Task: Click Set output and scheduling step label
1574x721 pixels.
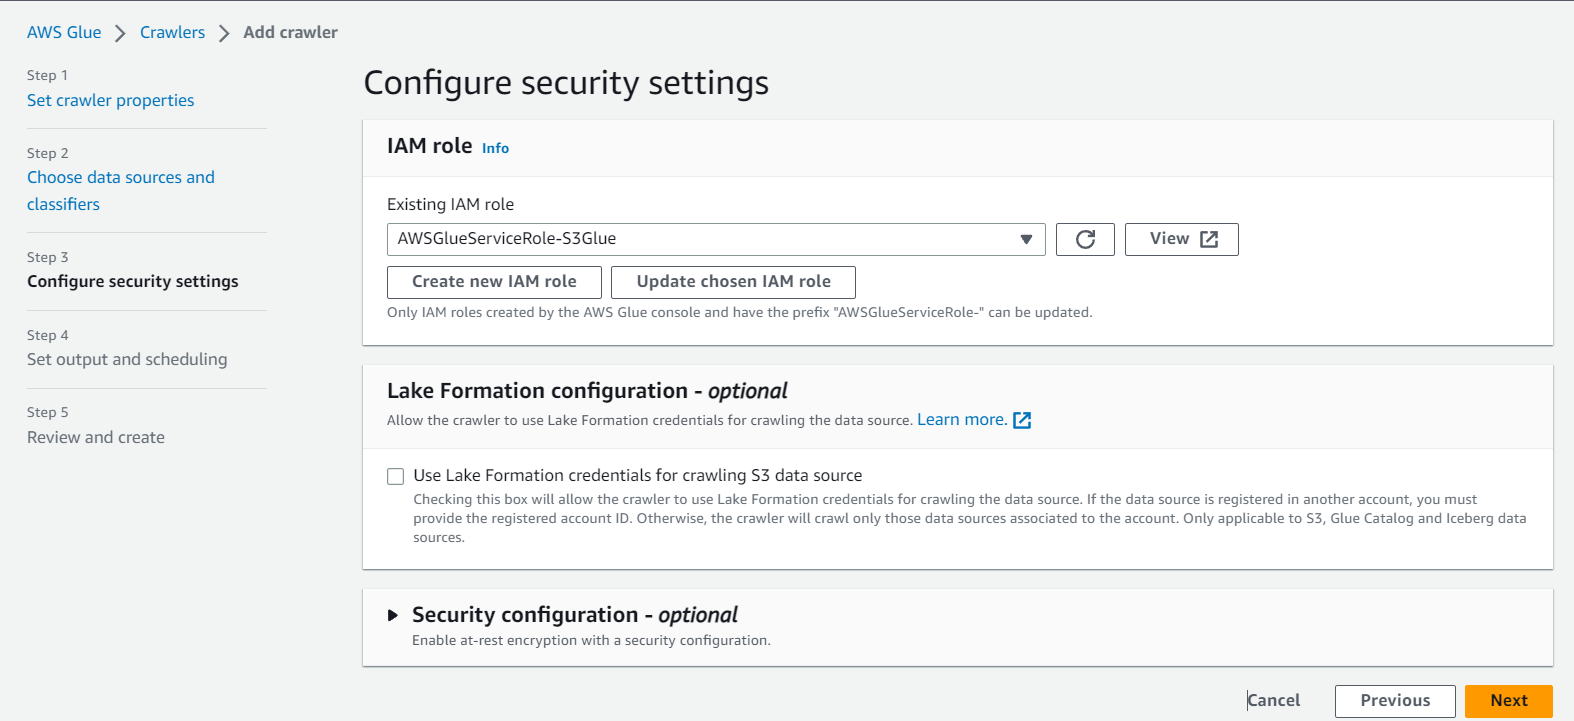Action: pyautogui.click(x=127, y=359)
